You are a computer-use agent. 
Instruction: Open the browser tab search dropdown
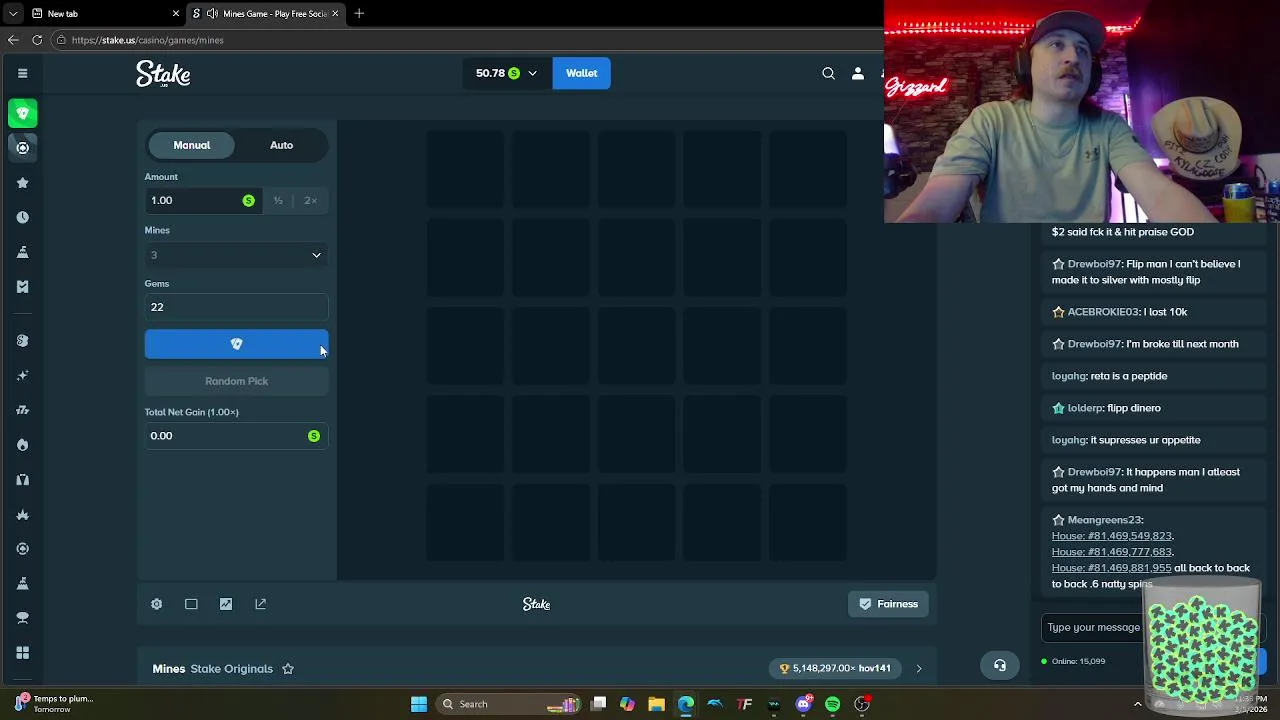(x=13, y=14)
